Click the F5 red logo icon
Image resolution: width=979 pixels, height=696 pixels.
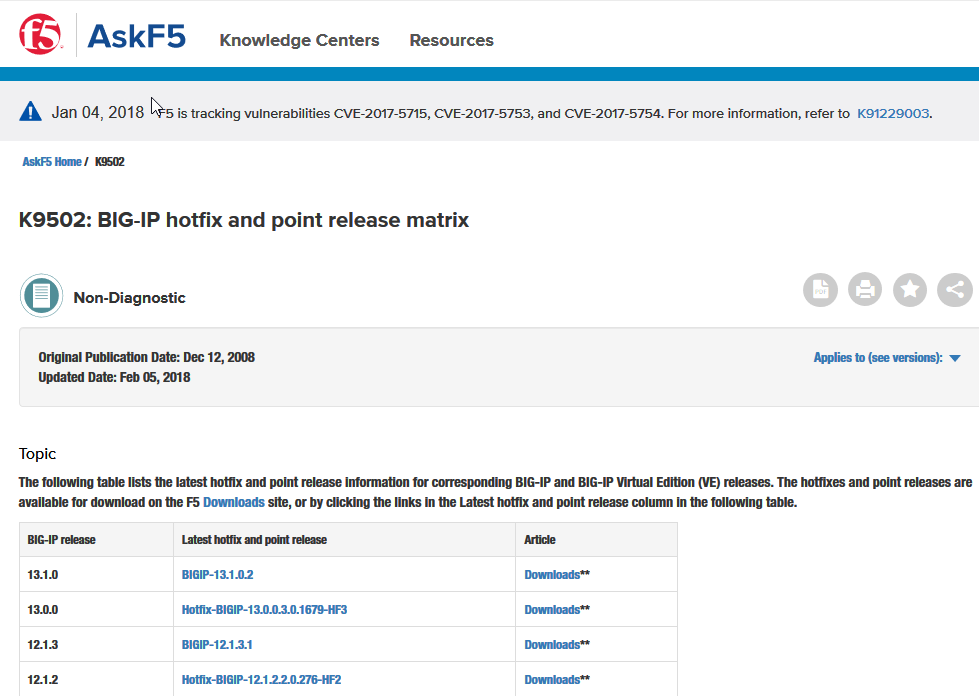[x=41, y=35]
